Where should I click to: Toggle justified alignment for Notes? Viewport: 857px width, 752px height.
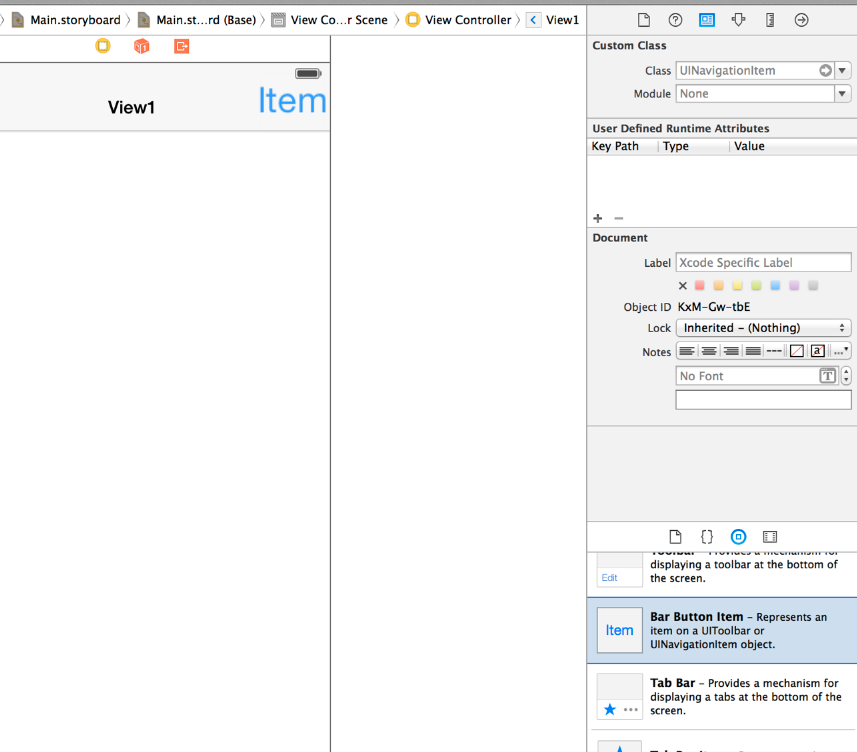click(x=753, y=351)
